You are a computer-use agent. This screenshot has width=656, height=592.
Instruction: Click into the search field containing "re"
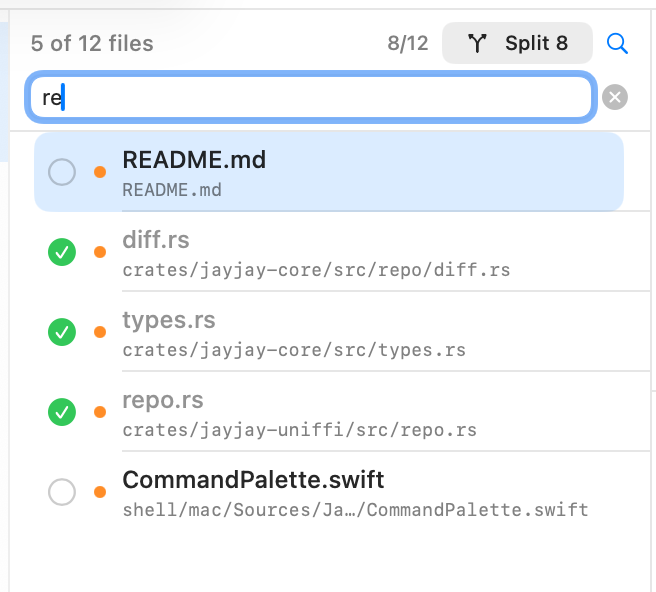[310, 97]
